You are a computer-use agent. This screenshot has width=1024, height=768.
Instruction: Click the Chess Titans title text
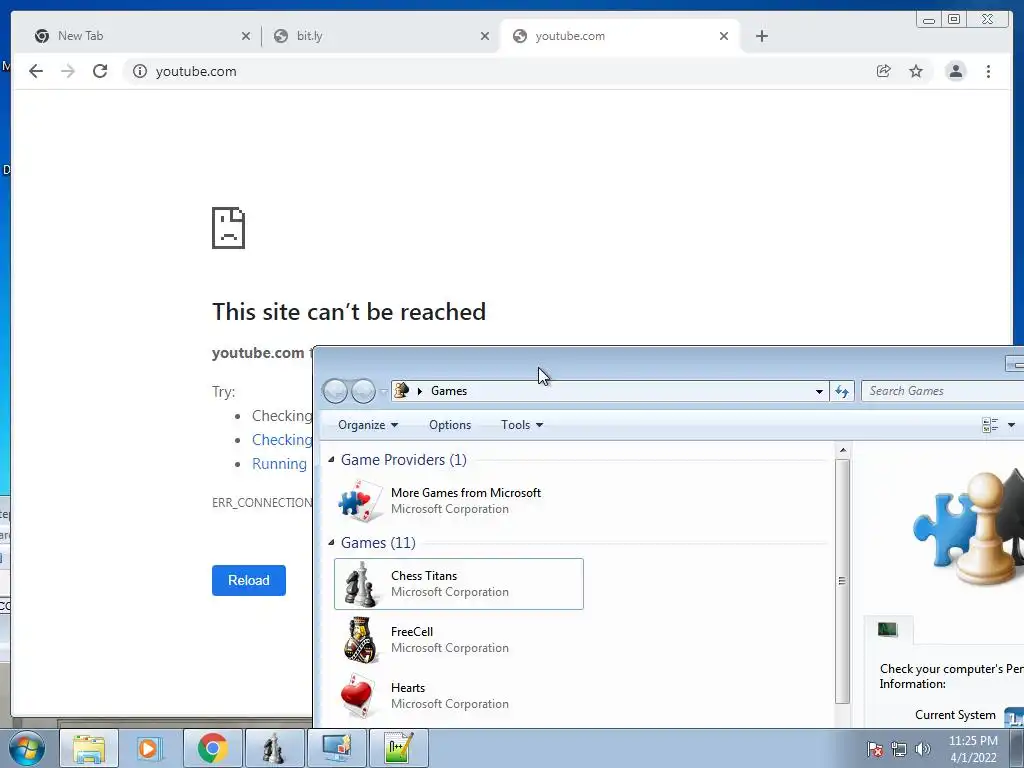click(424, 575)
